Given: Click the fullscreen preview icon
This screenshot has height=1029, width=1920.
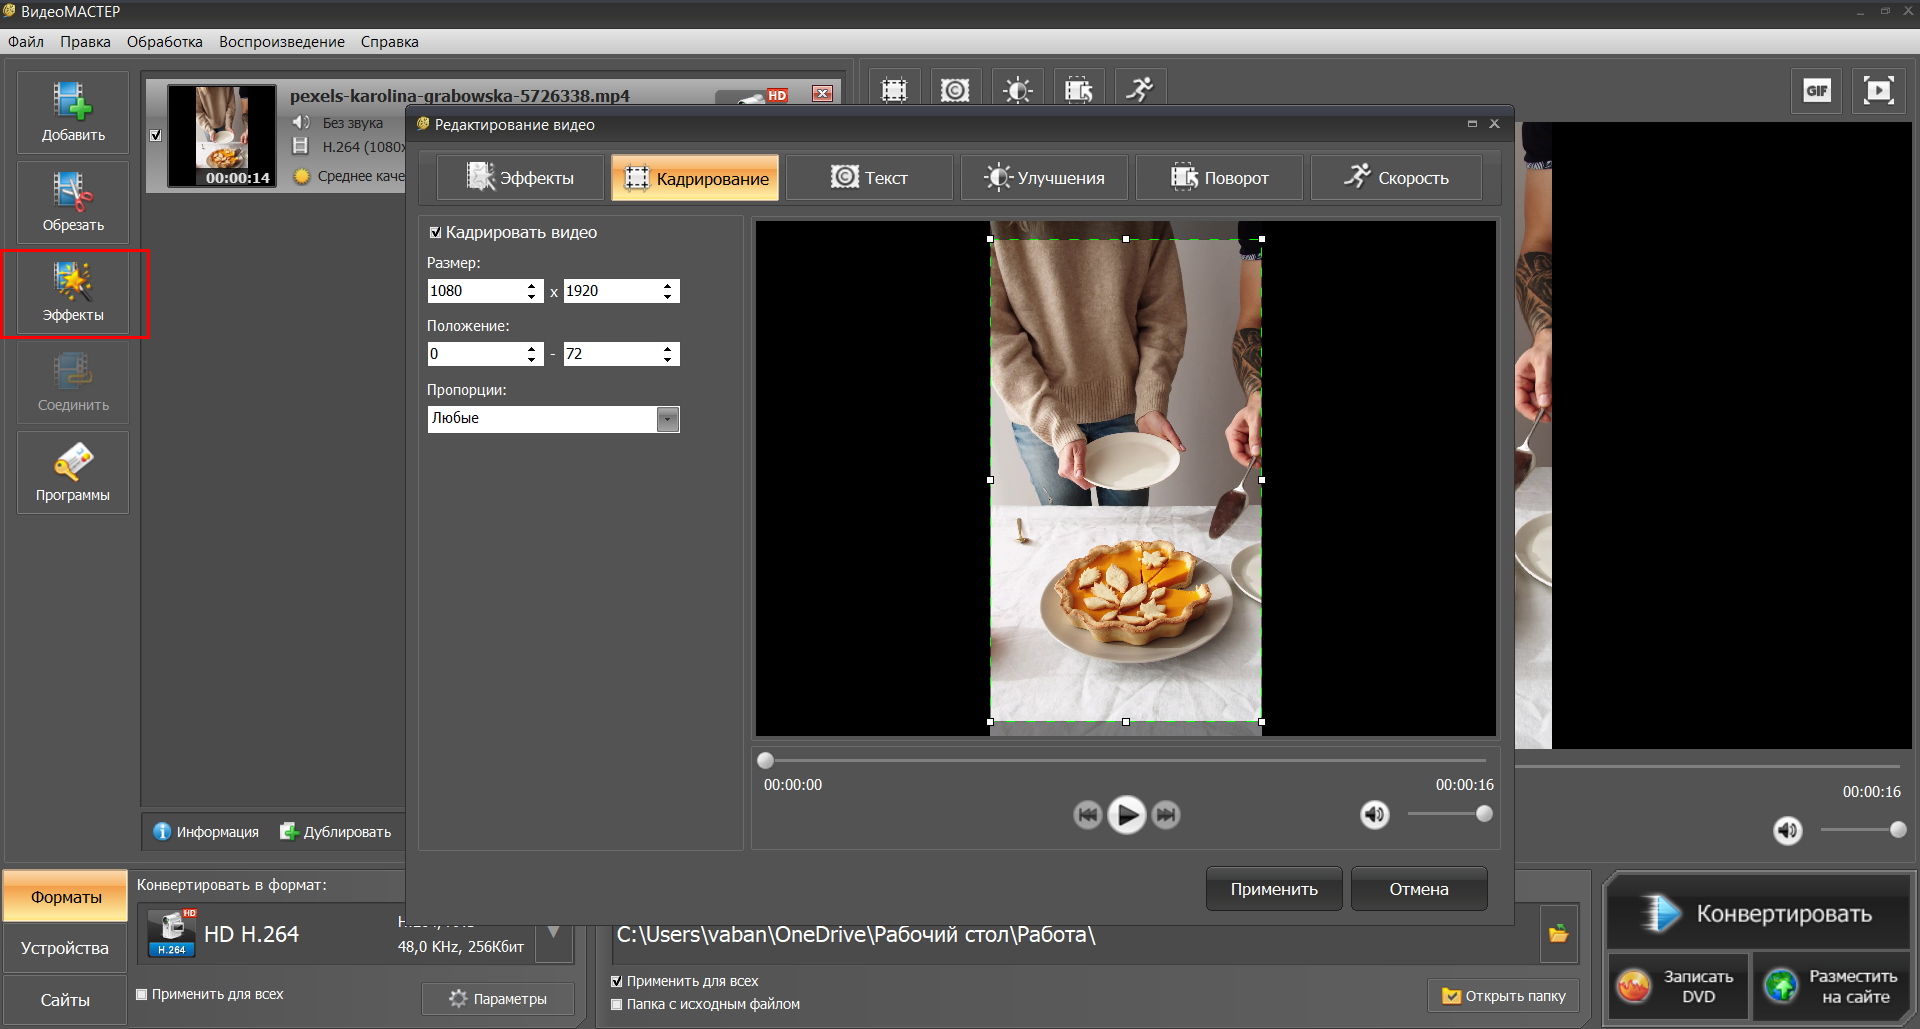Looking at the screenshot, I should click(1878, 91).
